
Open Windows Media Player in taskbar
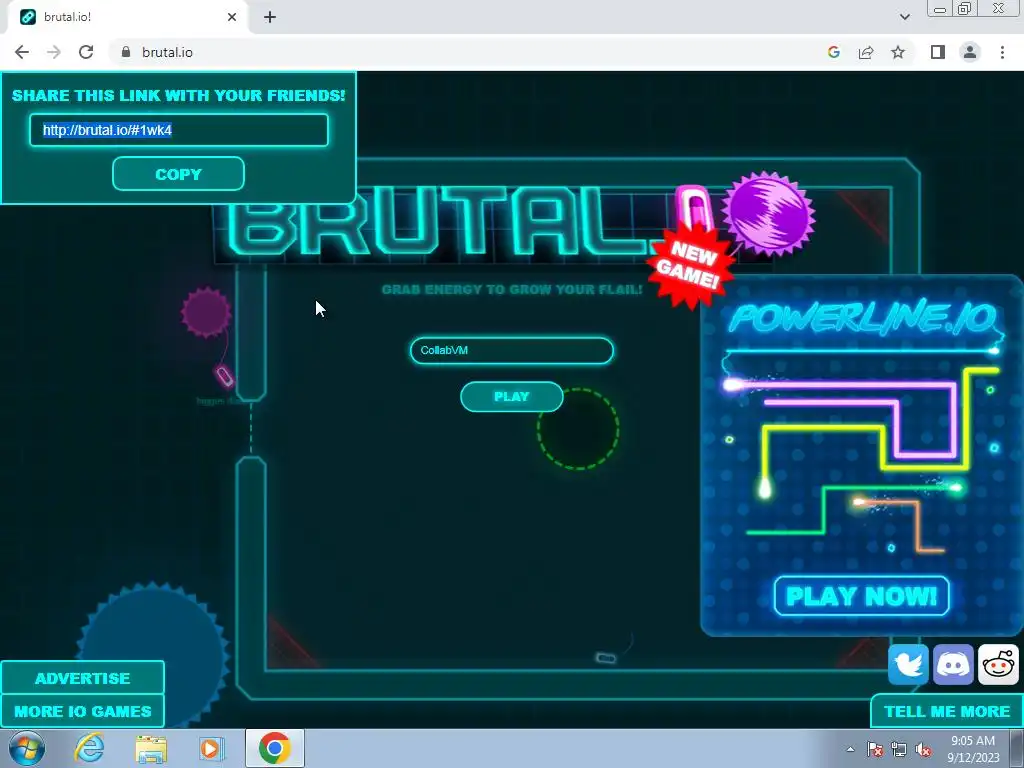(212, 748)
